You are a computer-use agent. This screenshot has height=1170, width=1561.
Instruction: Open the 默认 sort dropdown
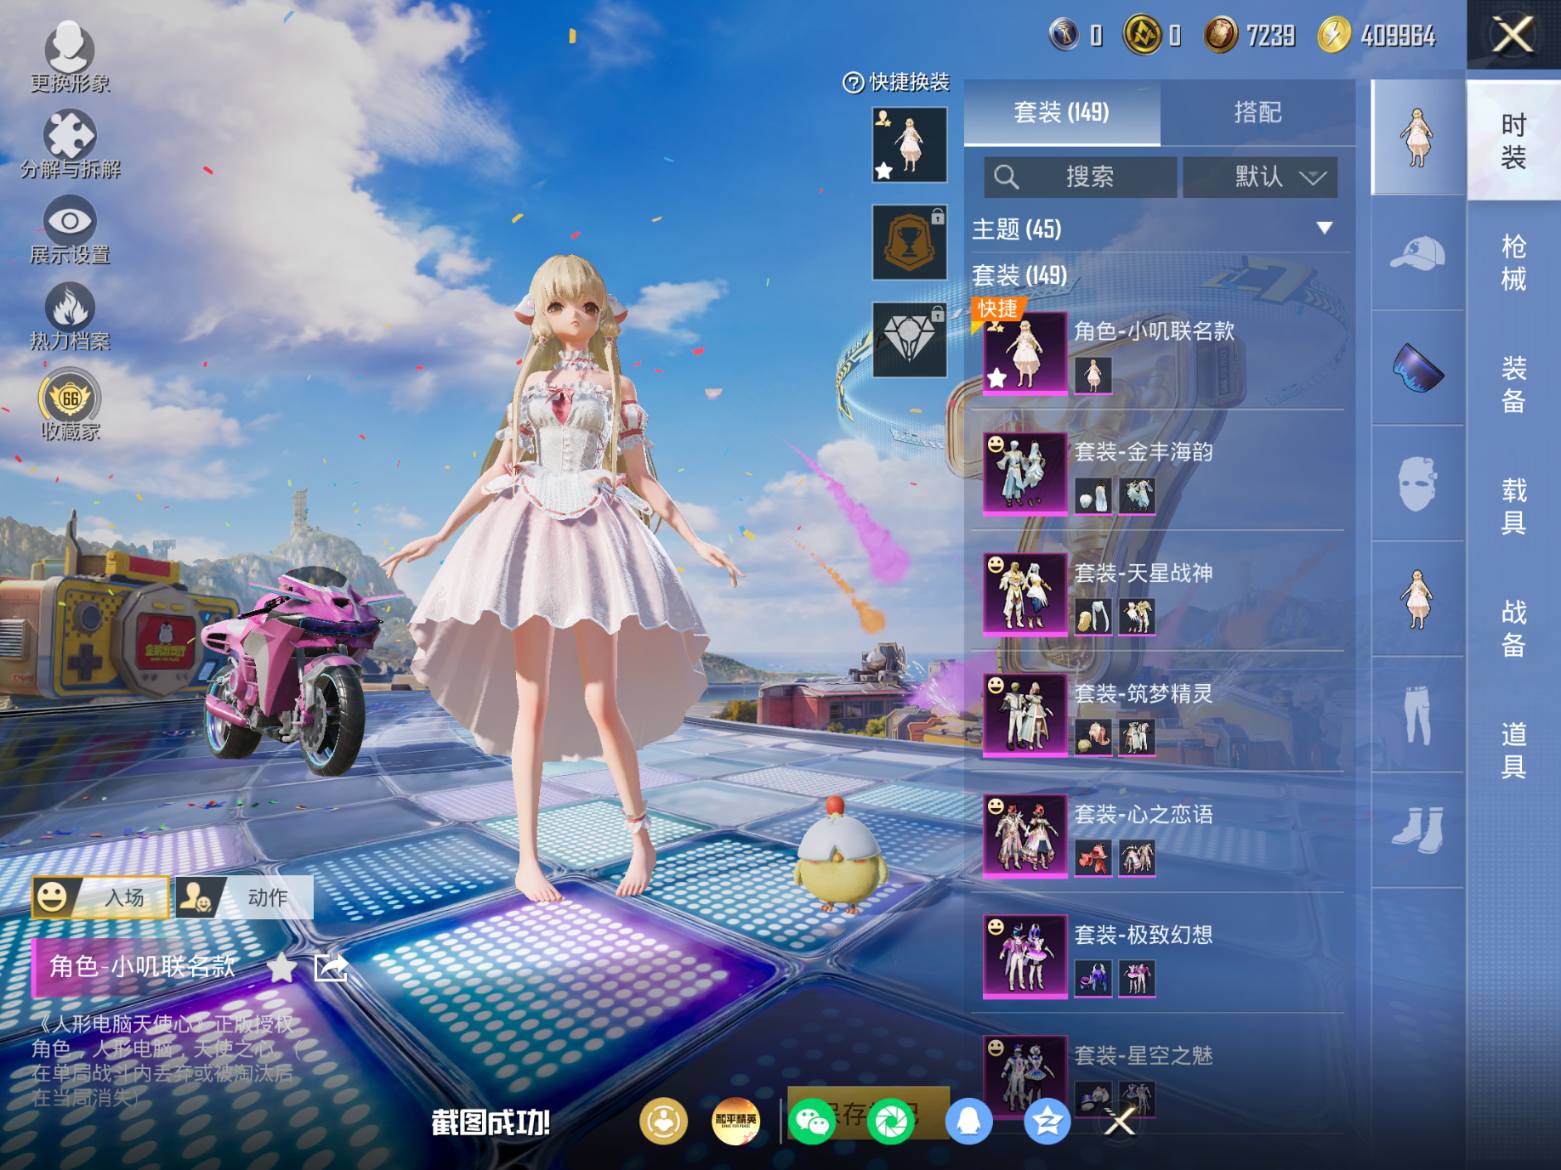coord(1260,177)
